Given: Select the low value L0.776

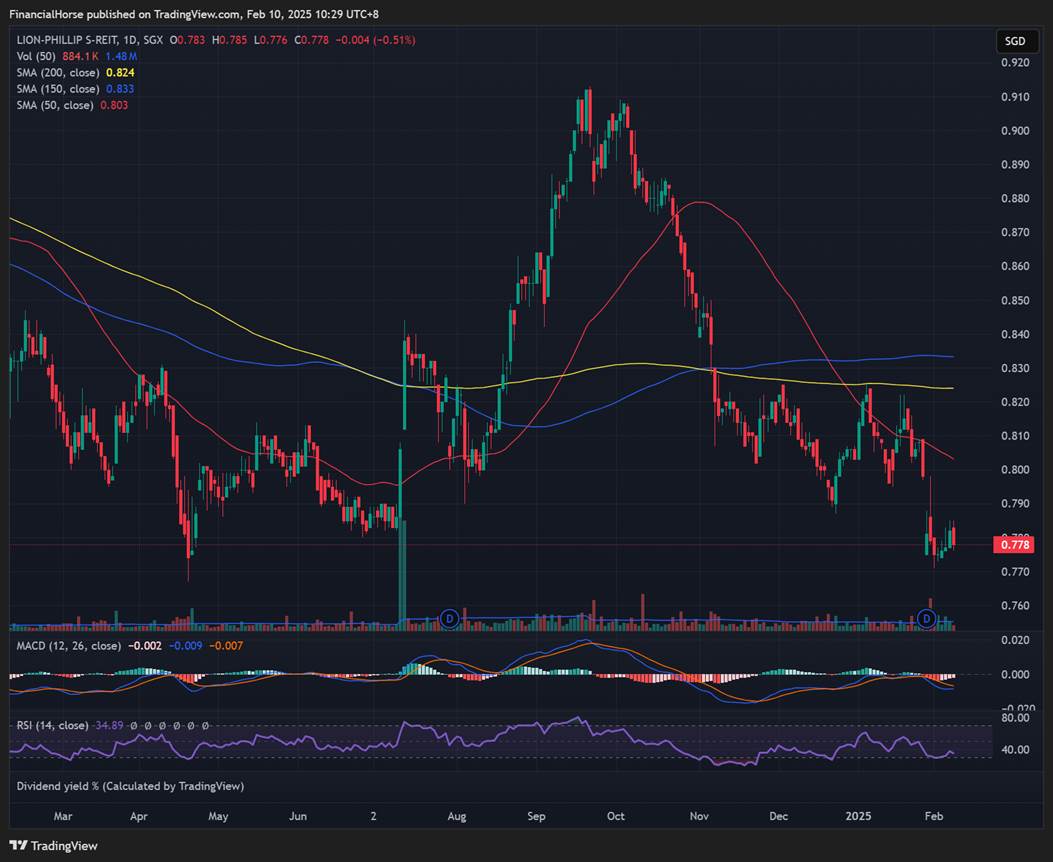Looking at the screenshot, I should (271, 40).
